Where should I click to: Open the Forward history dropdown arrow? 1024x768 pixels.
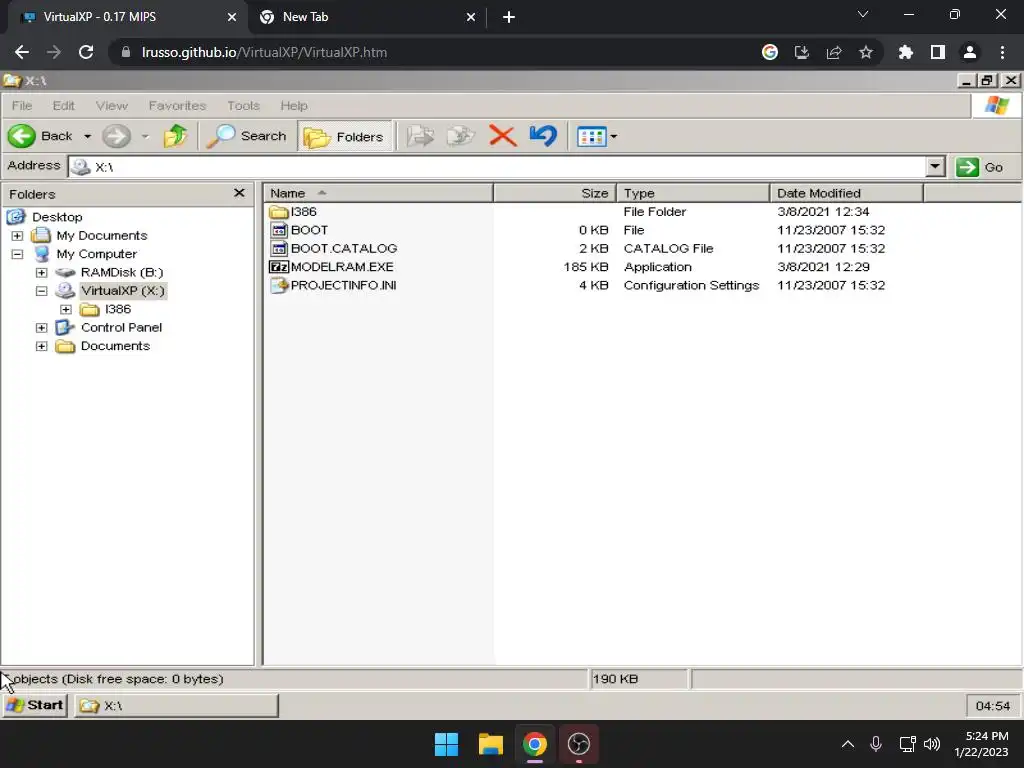pos(145,136)
